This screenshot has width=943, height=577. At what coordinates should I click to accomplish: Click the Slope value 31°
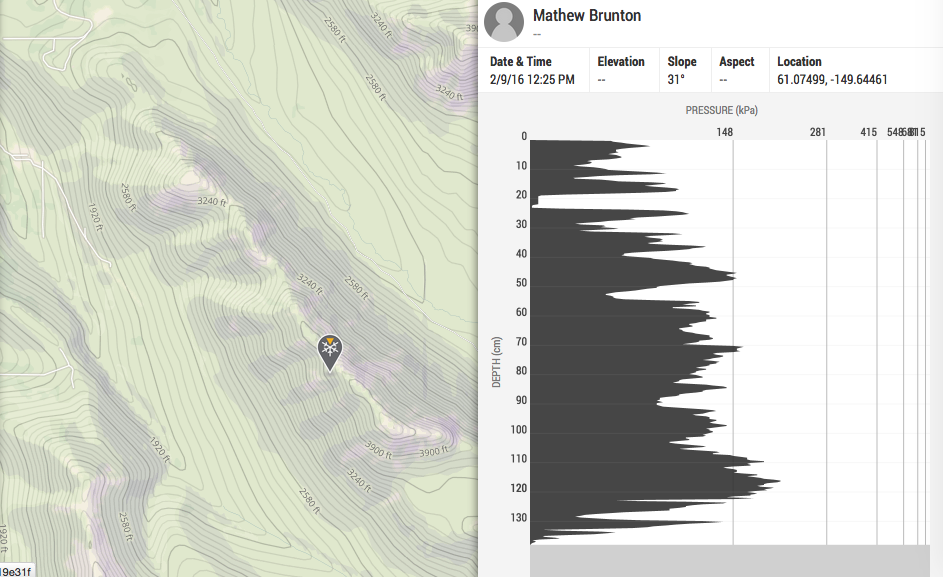point(676,79)
